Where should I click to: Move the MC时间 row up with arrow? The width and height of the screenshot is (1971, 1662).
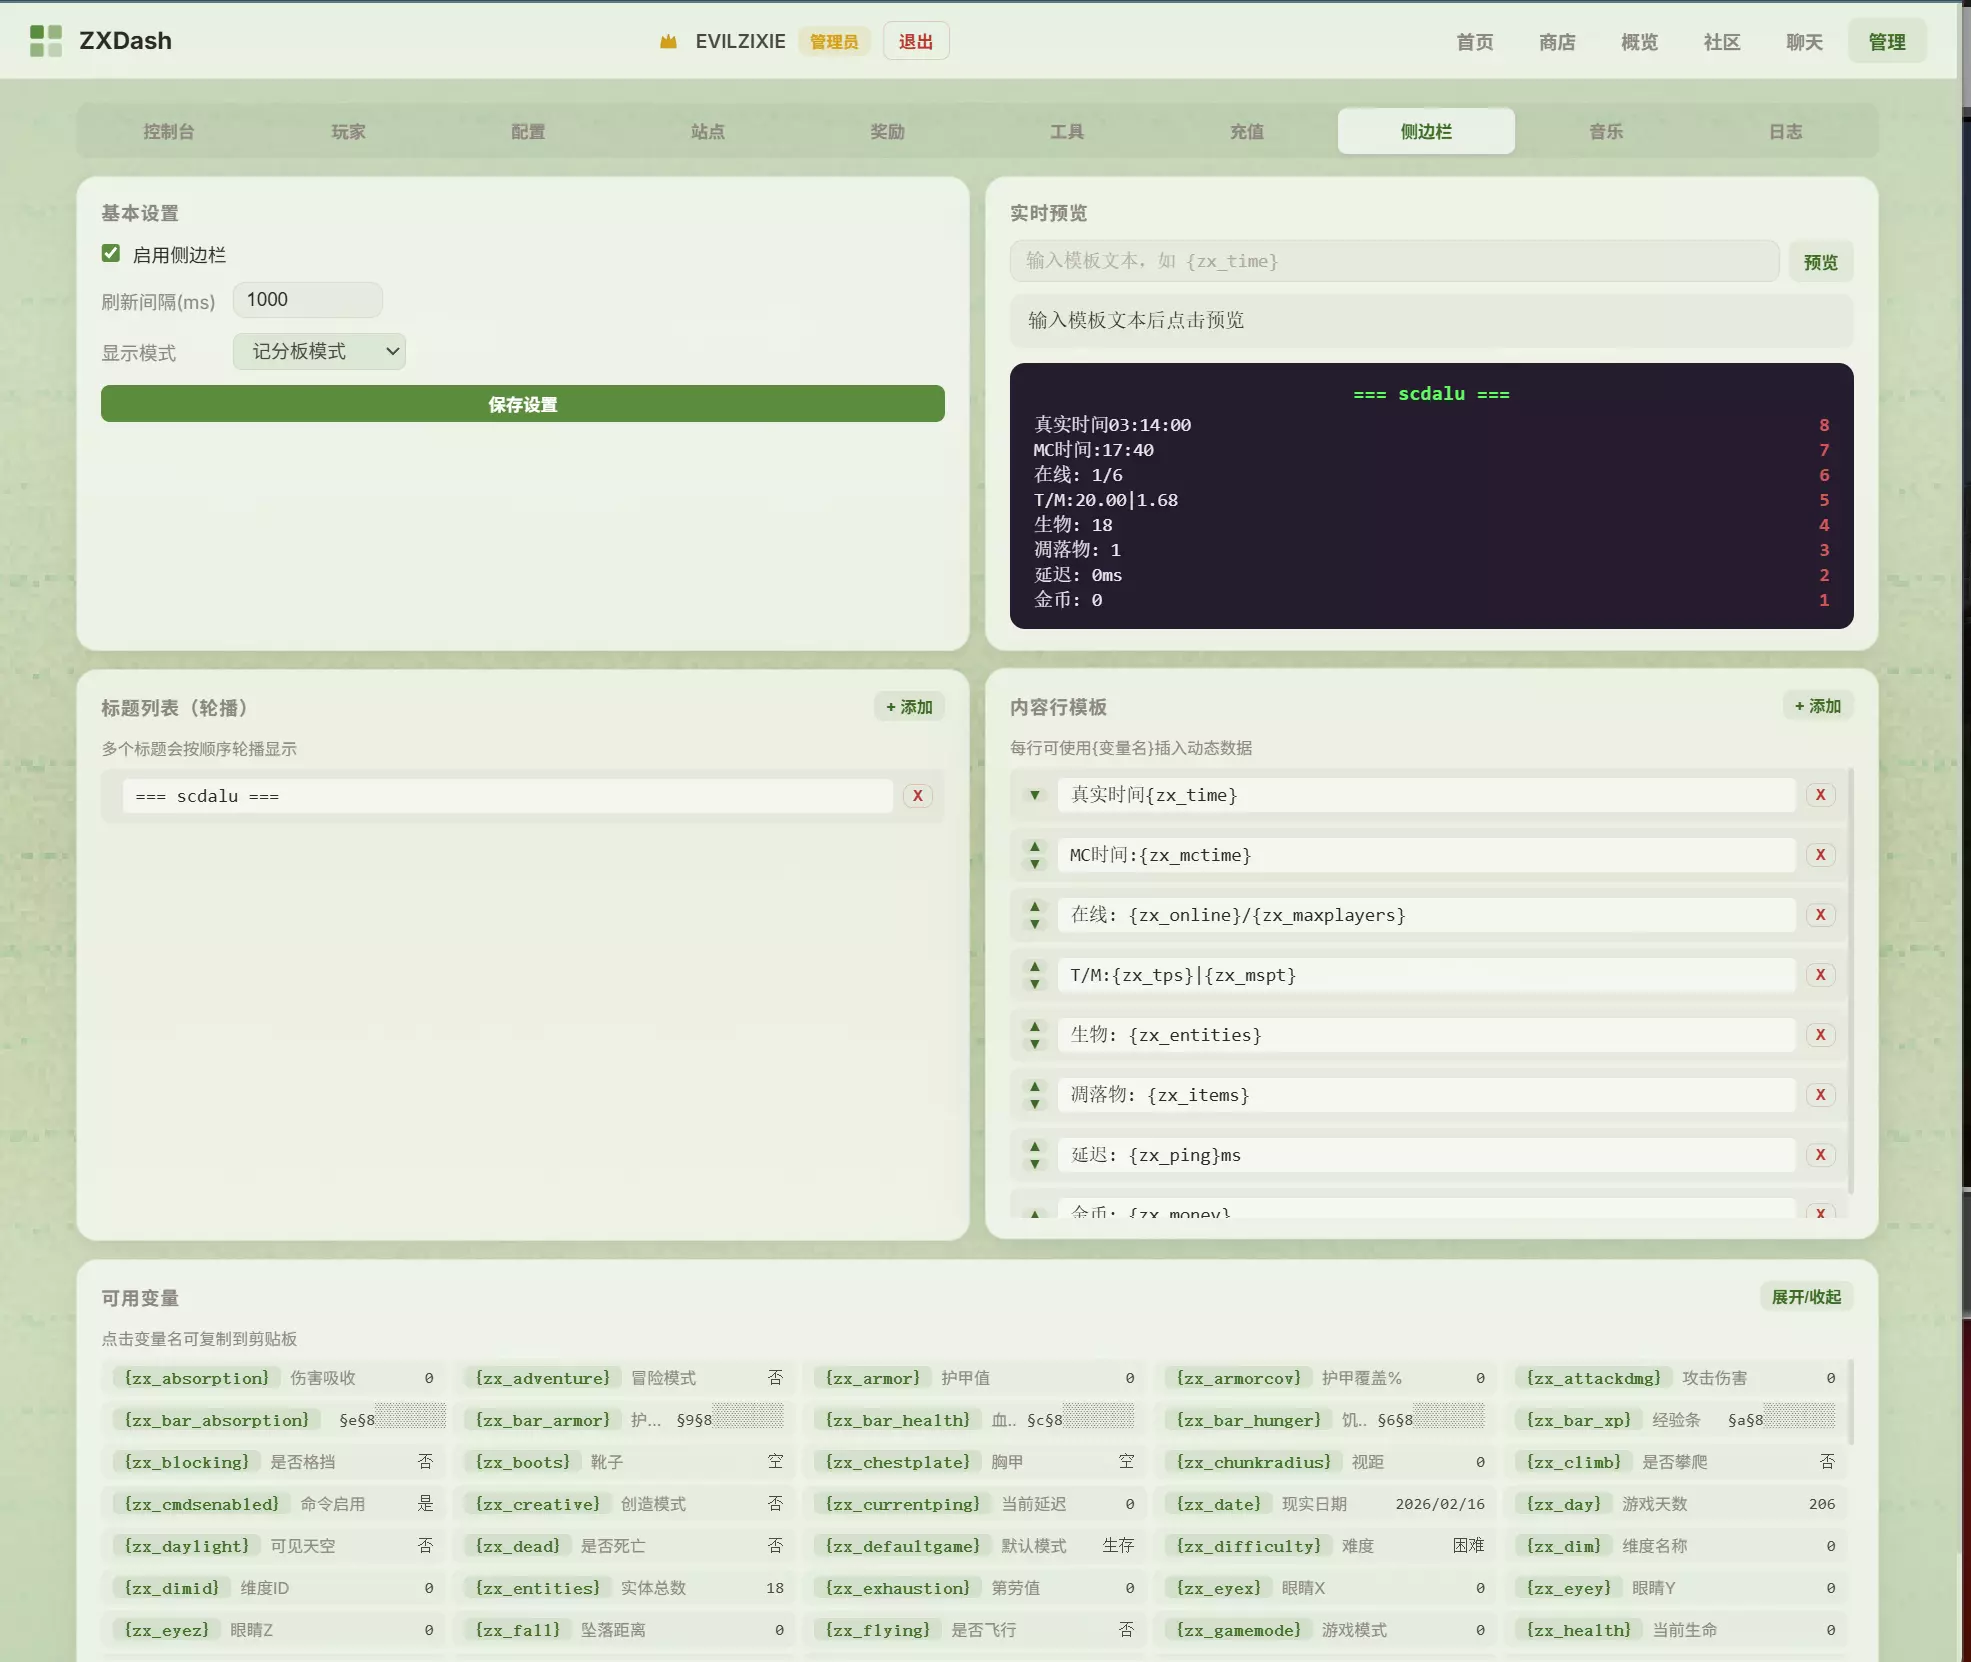pos(1035,846)
